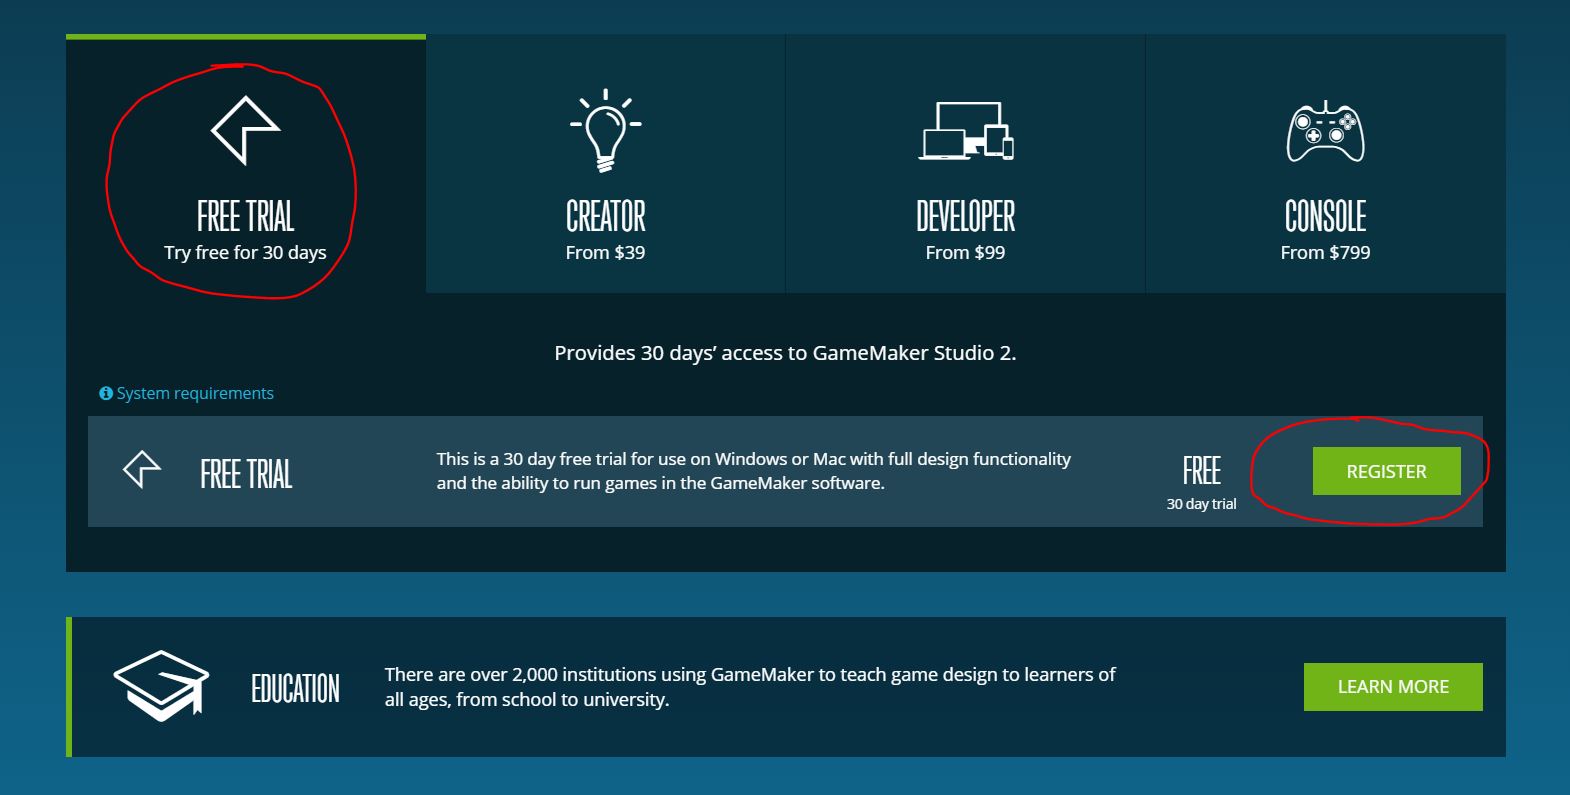
Task: Click the lightbulb icon for Creator
Action: [x=605, y=132]
